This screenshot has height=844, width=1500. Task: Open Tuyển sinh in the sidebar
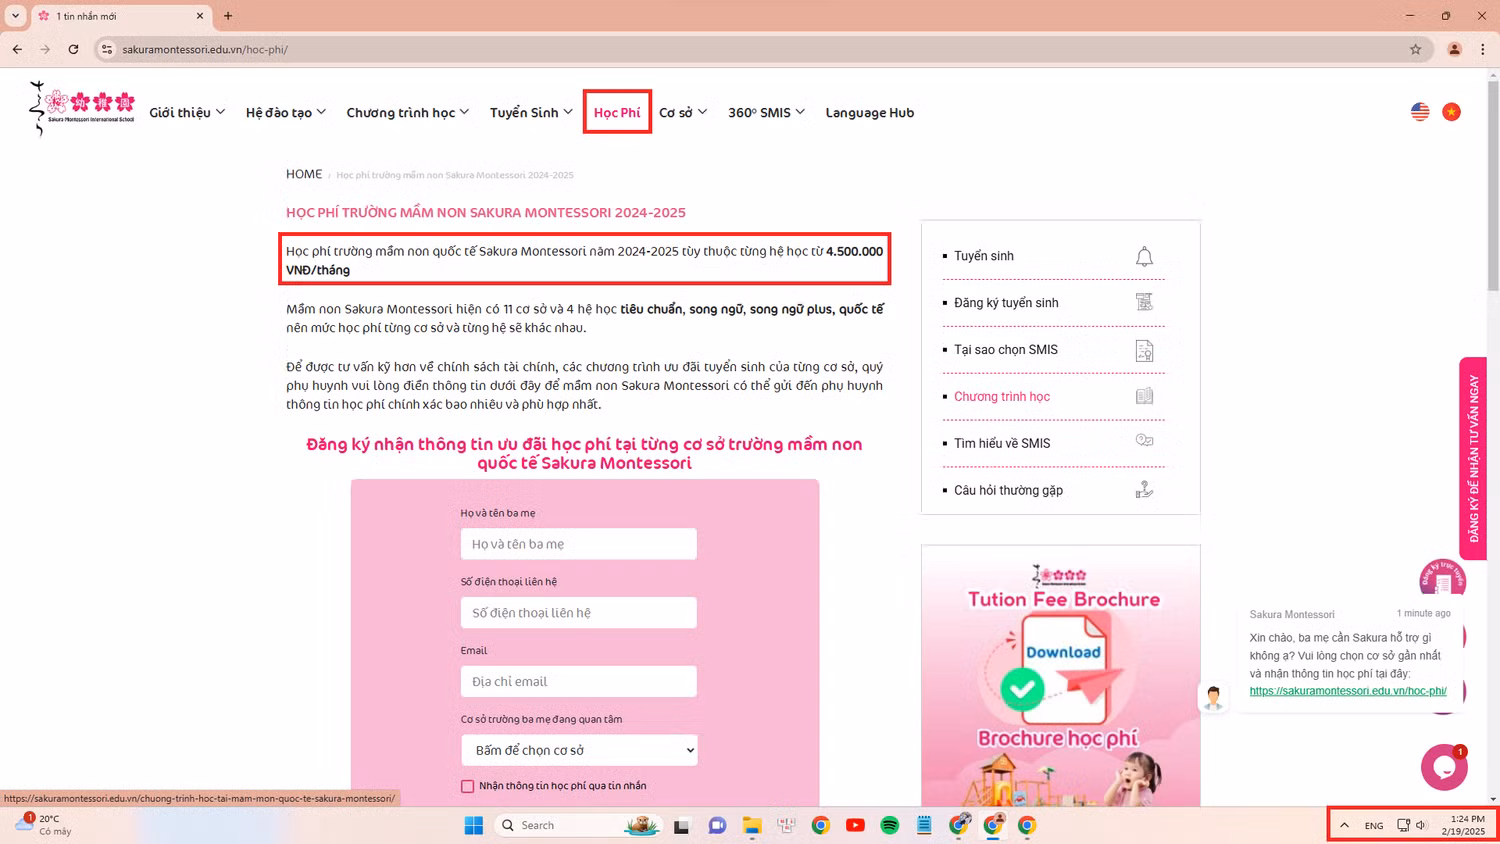(x=984, y=256)
